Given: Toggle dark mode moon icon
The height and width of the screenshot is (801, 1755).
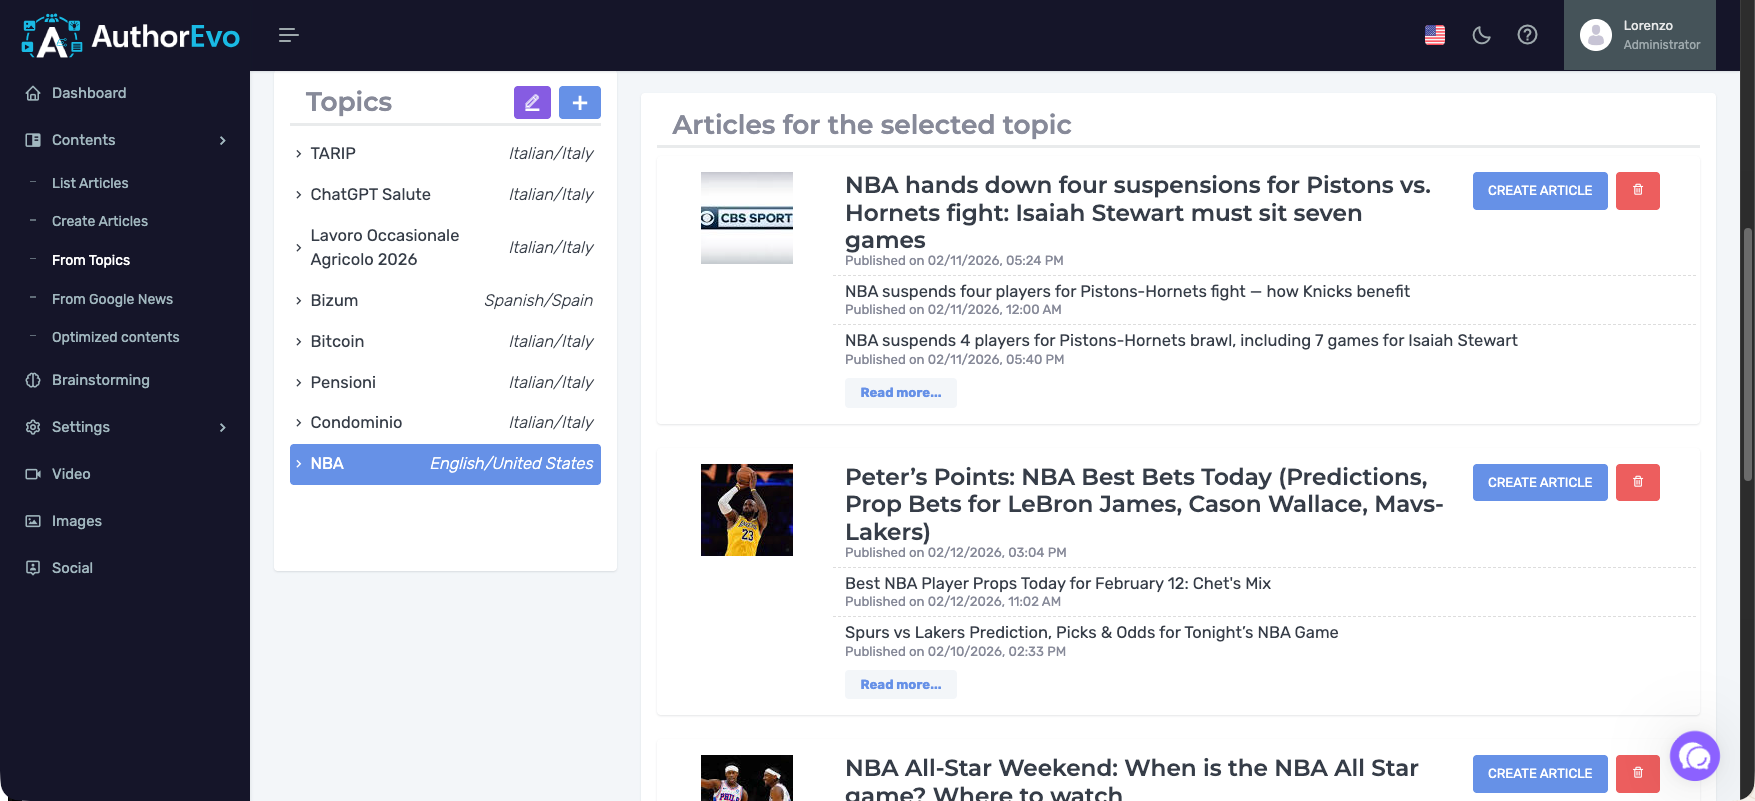Looking at the screenshot, I should (1482, 35).
